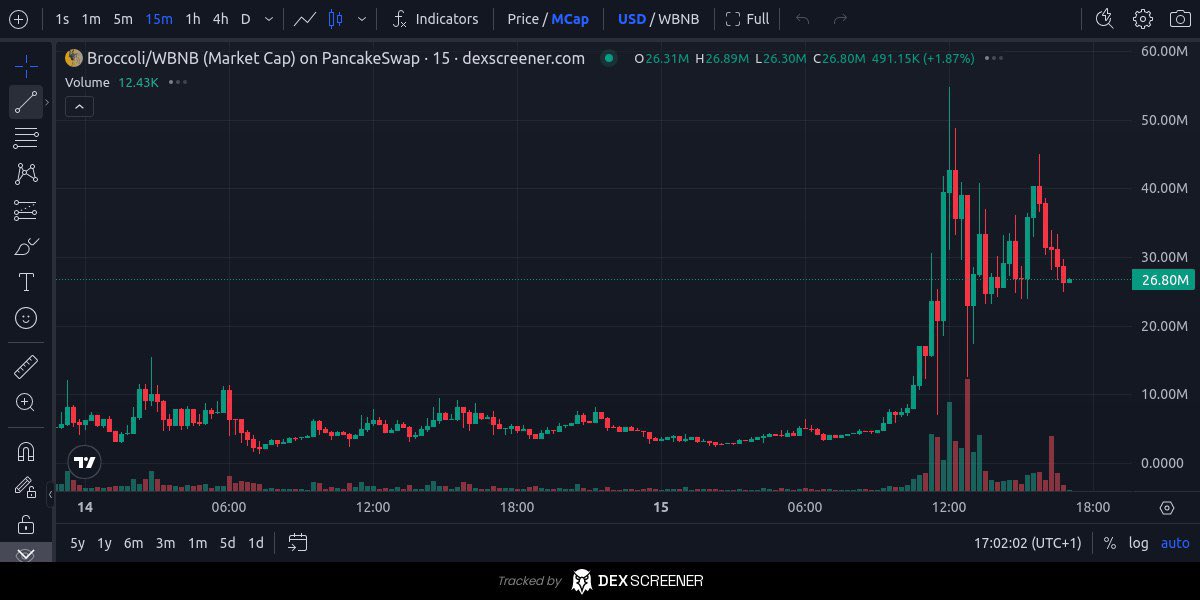Viewport: 1200px width, 600px height.
Task: Open the timezone menu at 17:02:02 (UTC+1)
Action: tap(1028, 543)
